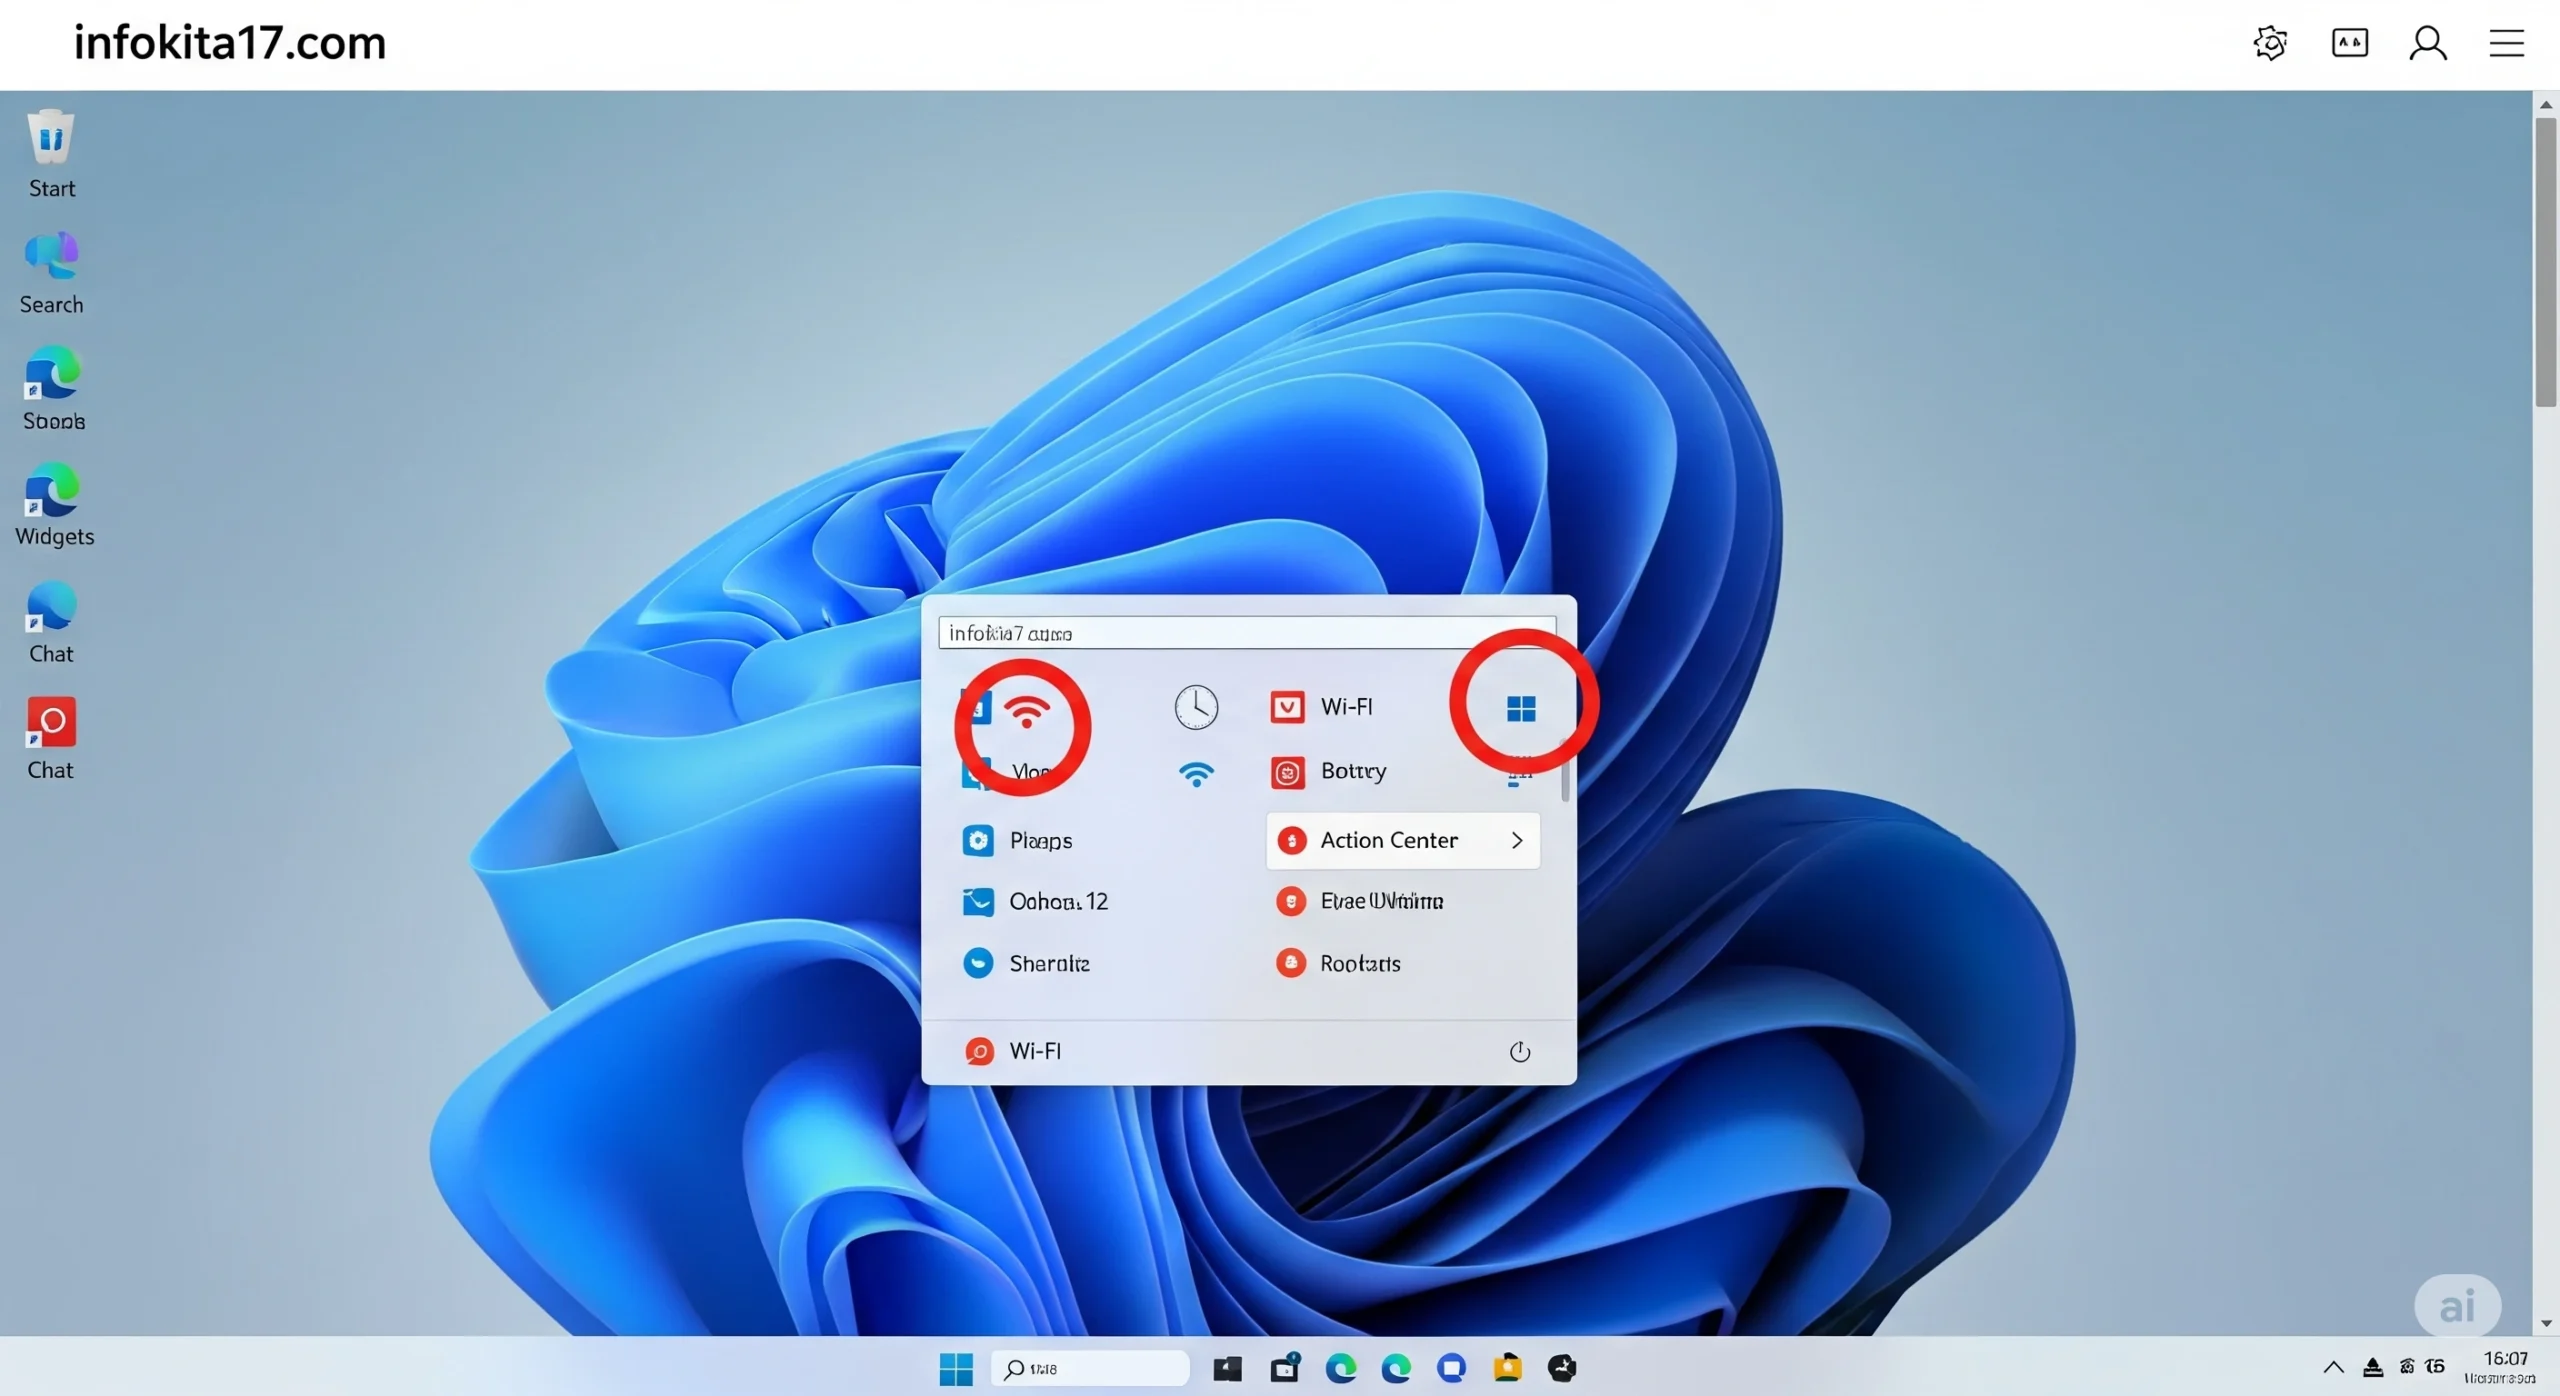Click the clock icon in the quick settings panel
The width and height of the screenshot is (2560, 1396).
(x=1197, y=706)
